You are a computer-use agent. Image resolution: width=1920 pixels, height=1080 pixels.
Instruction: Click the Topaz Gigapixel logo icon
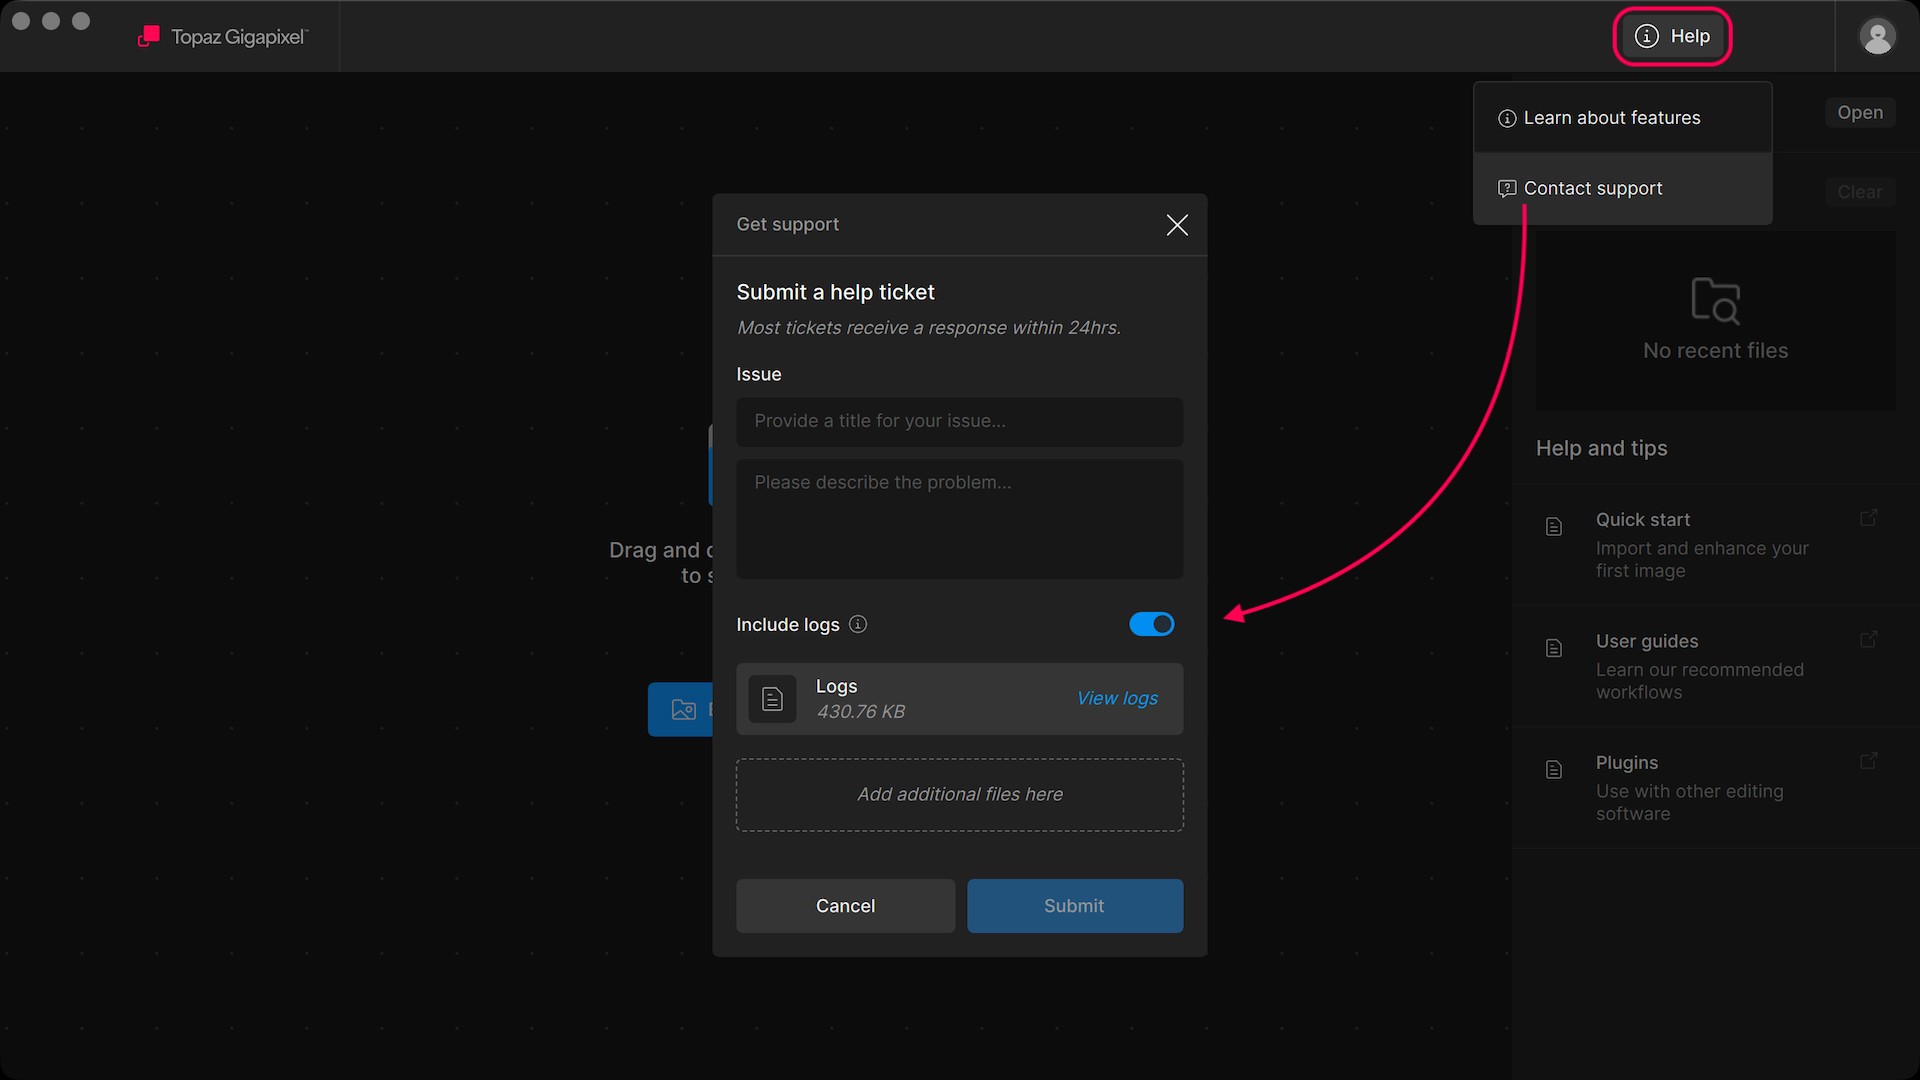tap(149, 37)
